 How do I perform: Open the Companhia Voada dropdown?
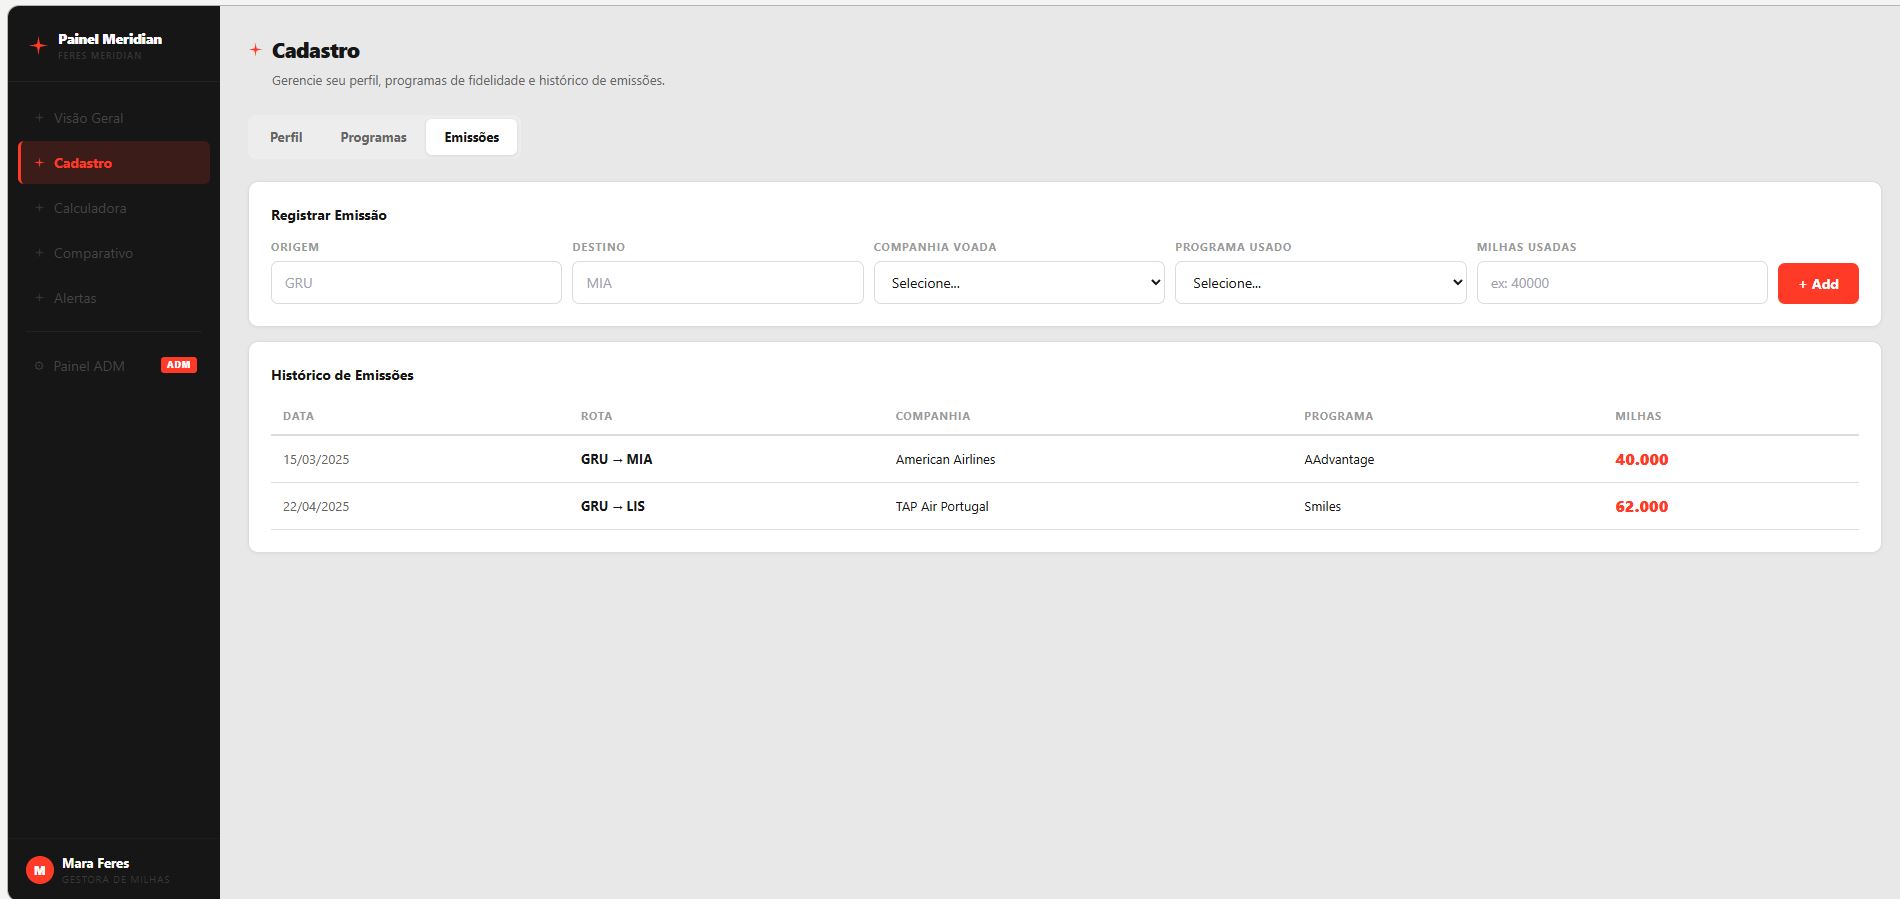pos(1019,283)
